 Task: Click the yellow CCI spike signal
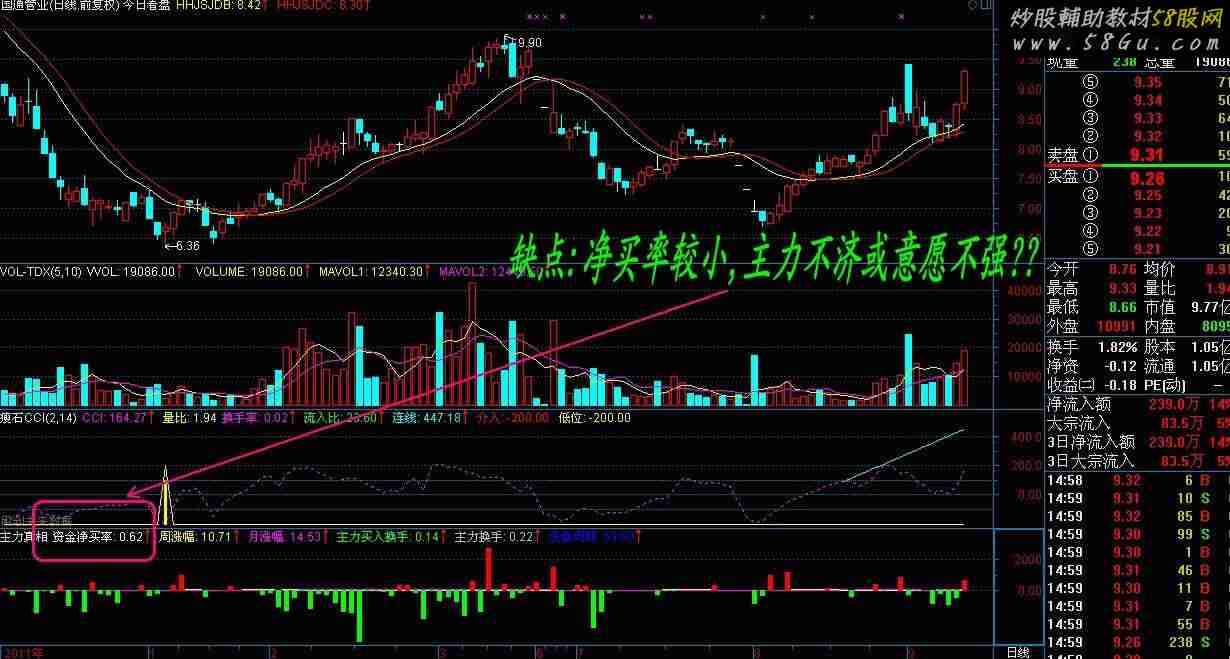(166, 495)
